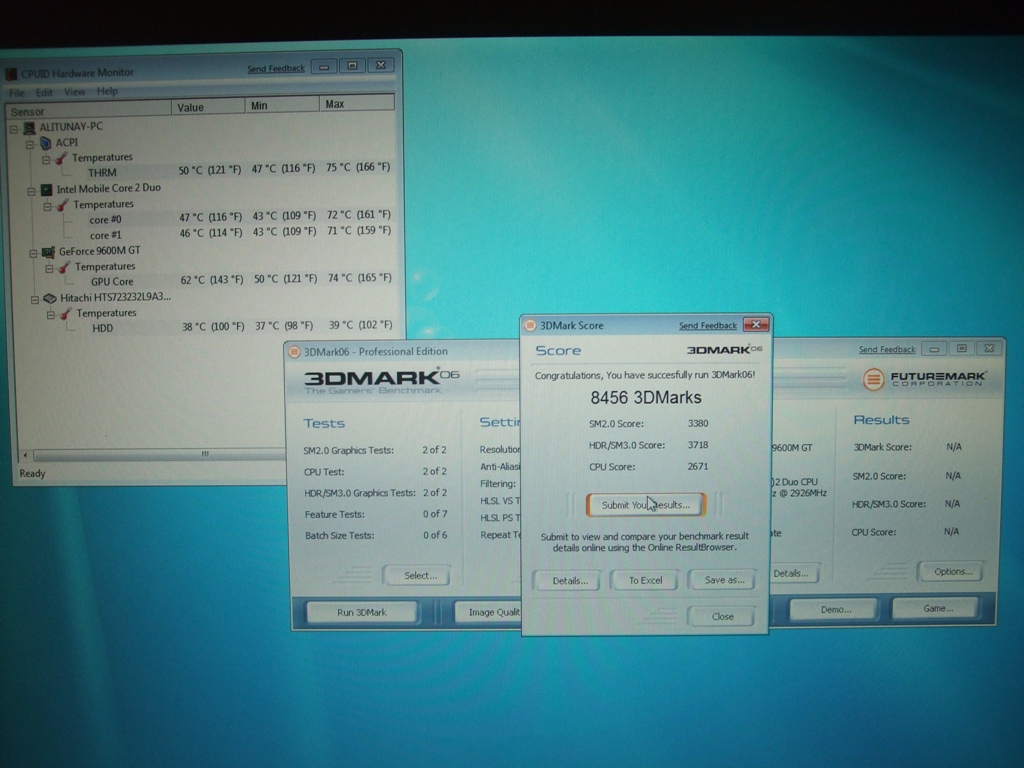Click the Min column header
The height and width of the screenshot is (768, 1024).
(x=282, y=105)
